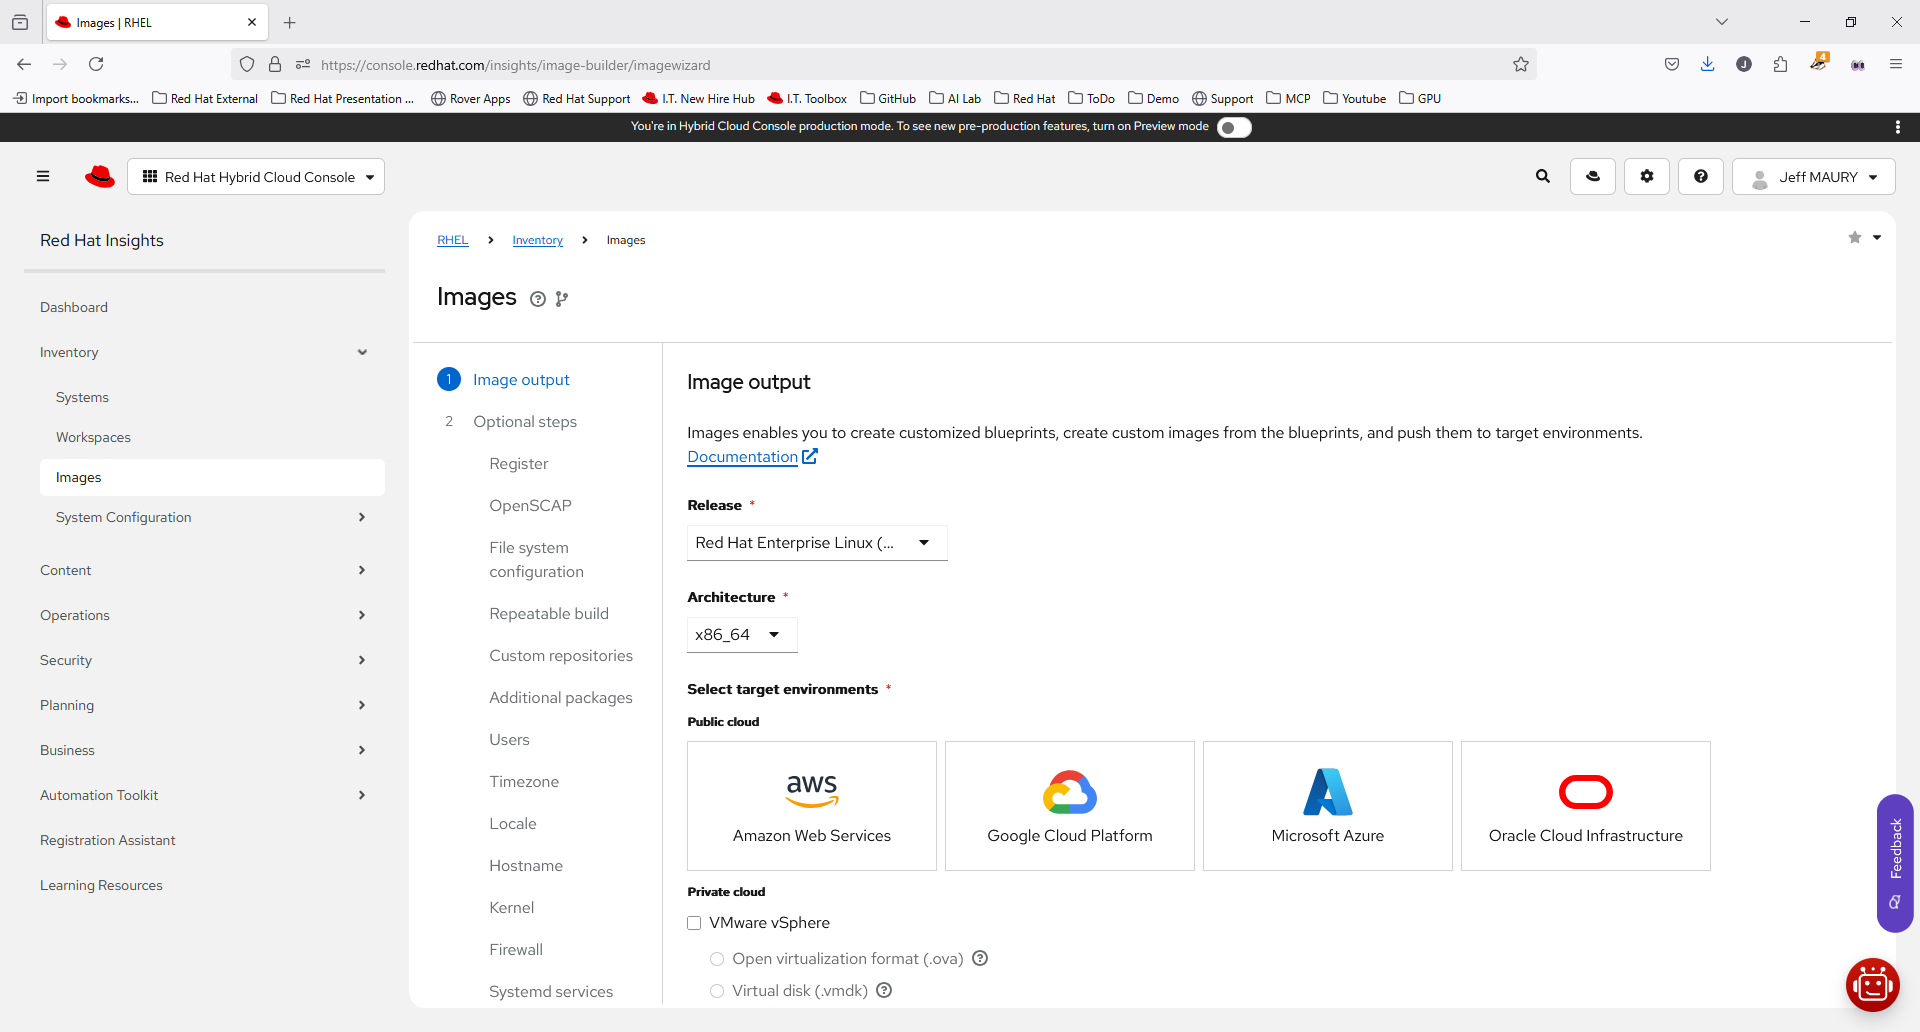Click the Inventory breadcrumb link
This screenshot has height=1032, width=1920.
tap(537, 240)
